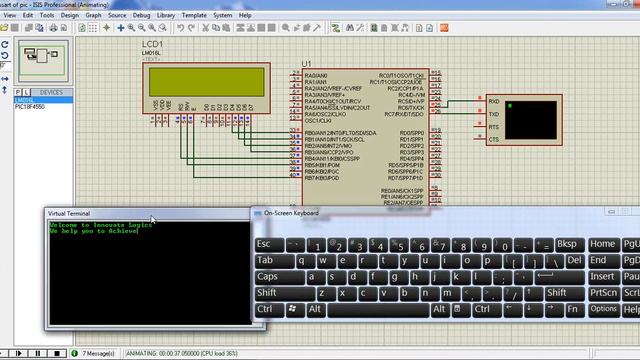Click the block move icon
The image size is (640, 360).
[251, 28]
